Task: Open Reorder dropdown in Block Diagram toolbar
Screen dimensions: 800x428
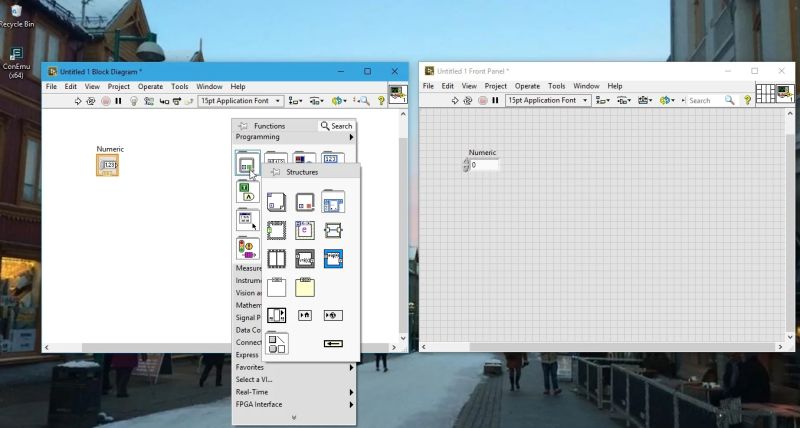Action: pyautogui.click(x=339, y=101)
